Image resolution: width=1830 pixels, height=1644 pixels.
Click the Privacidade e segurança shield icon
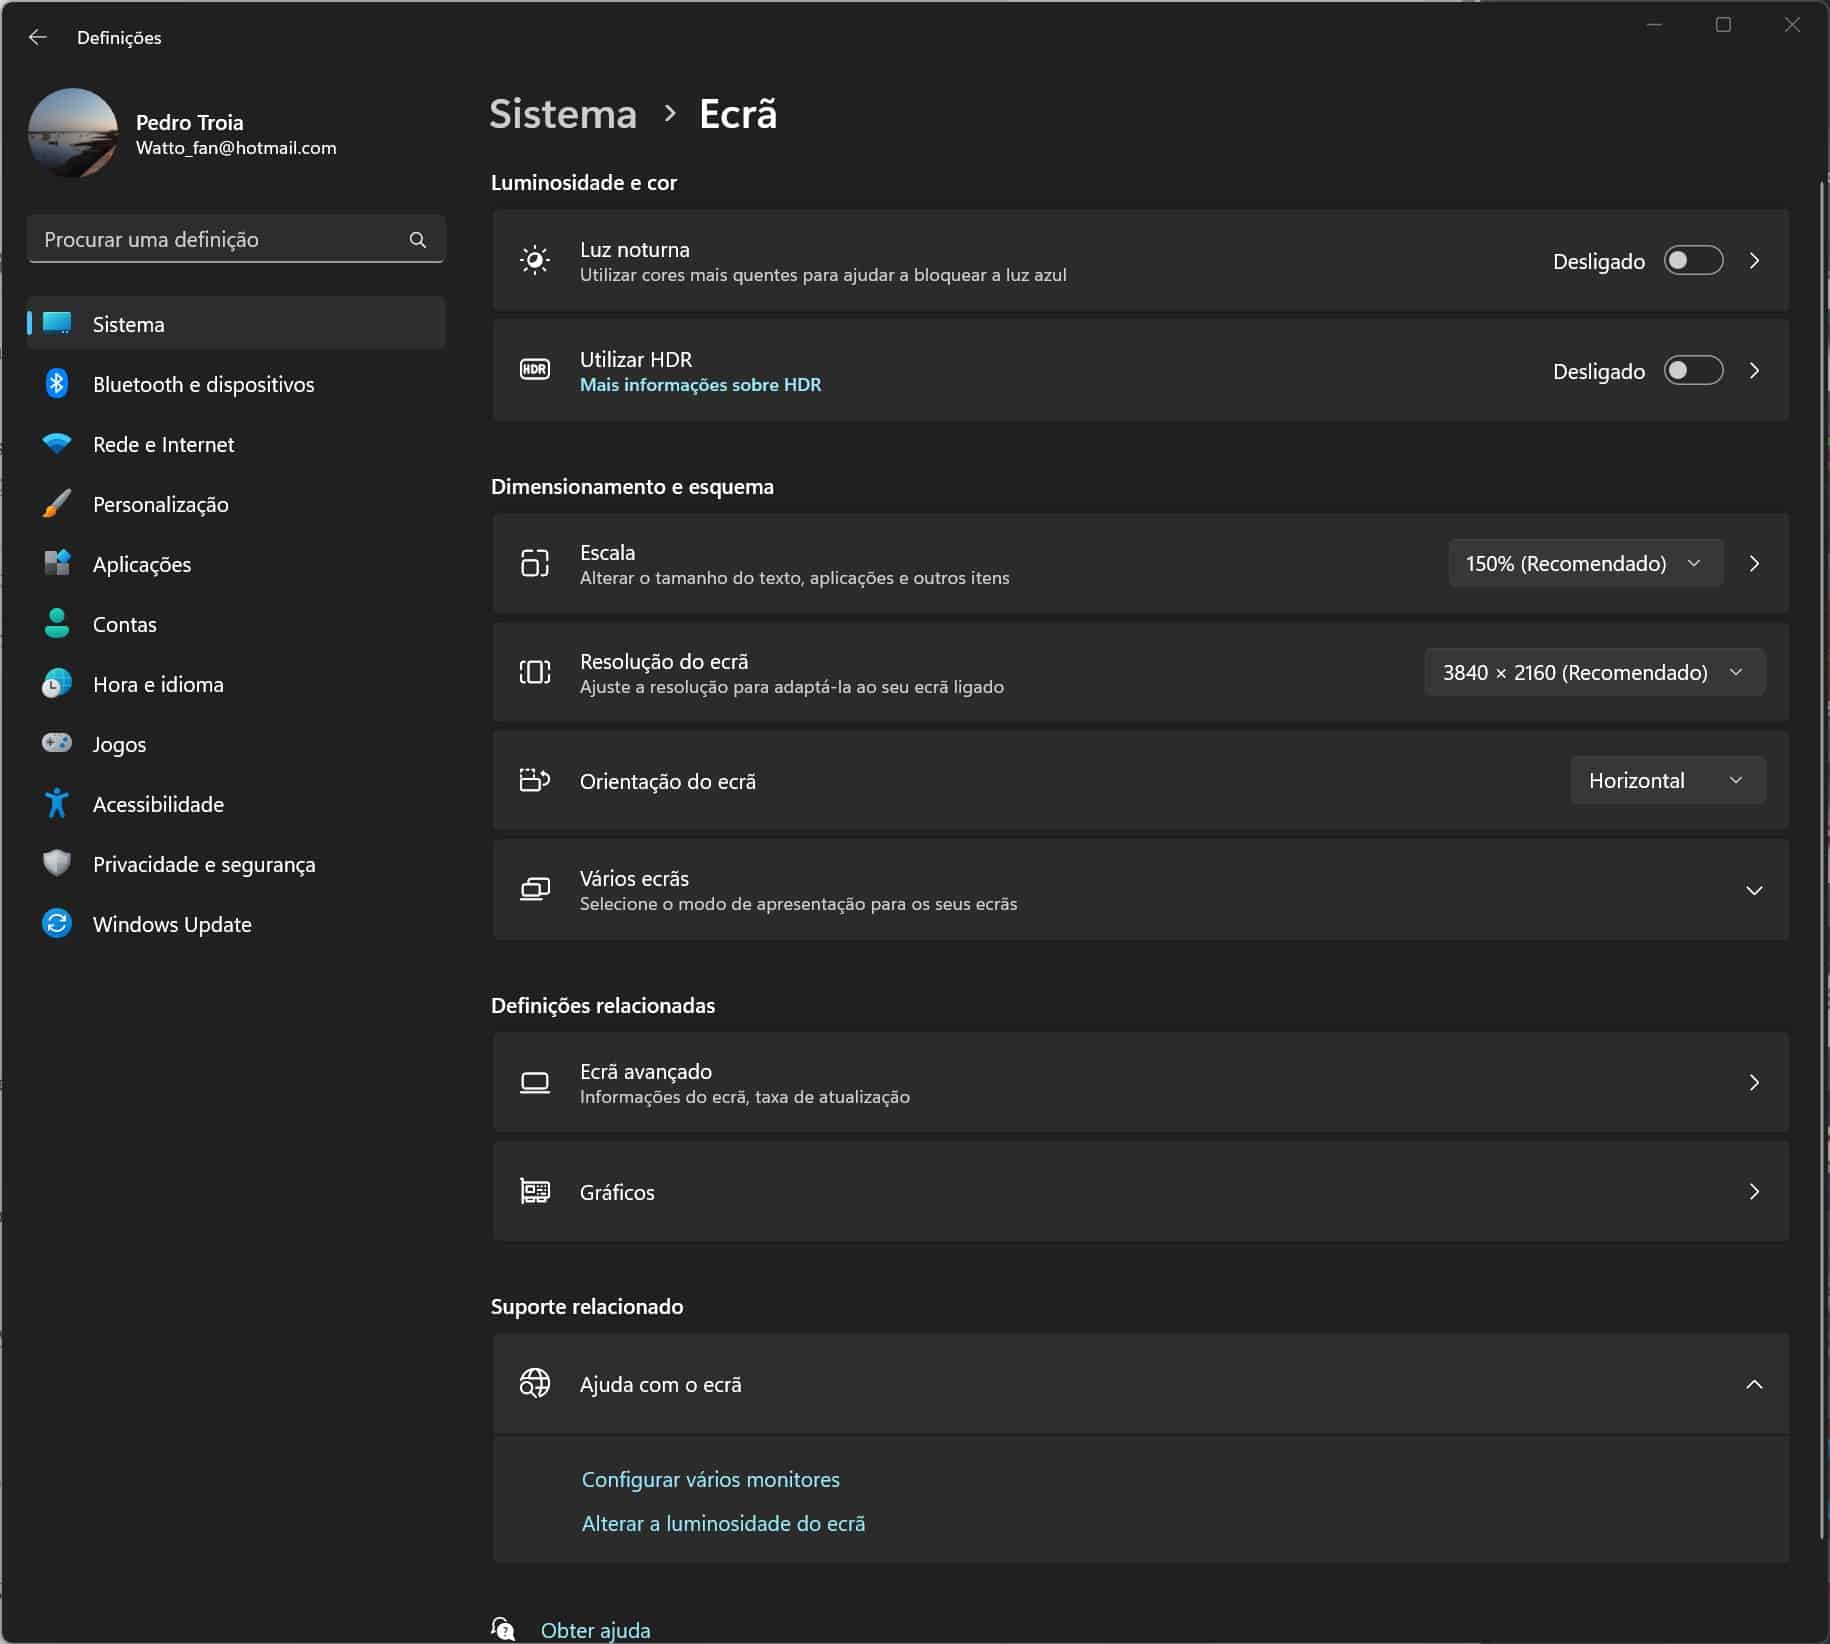tap(57, 863)
